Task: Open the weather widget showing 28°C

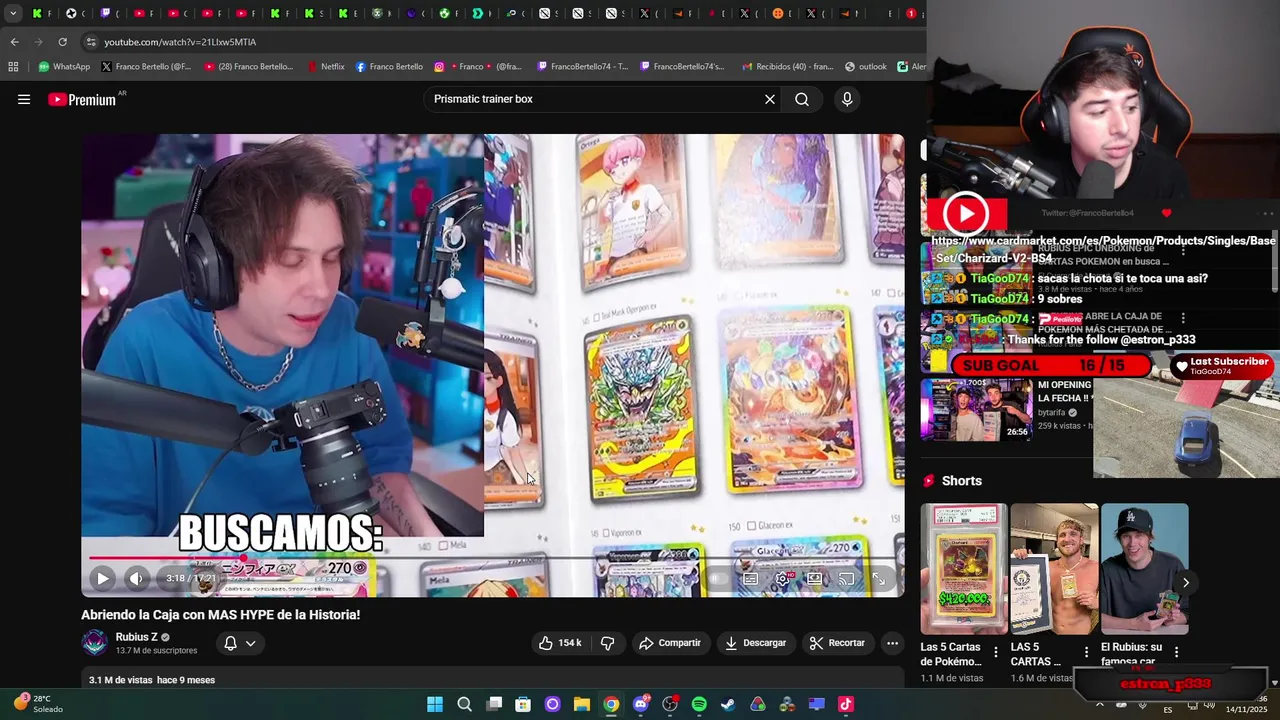Action: click(x=37, y=704)
